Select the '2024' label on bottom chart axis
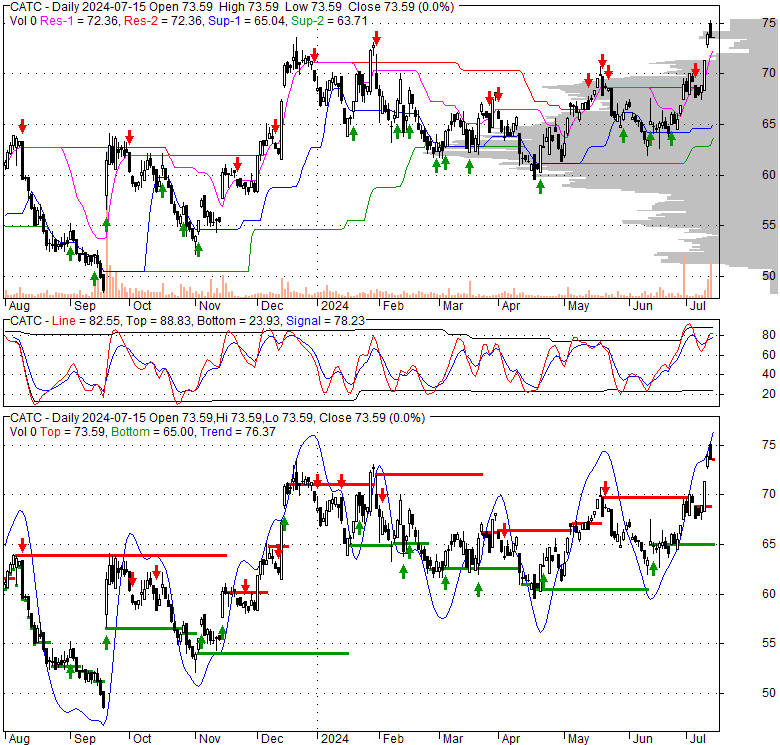 335,739
